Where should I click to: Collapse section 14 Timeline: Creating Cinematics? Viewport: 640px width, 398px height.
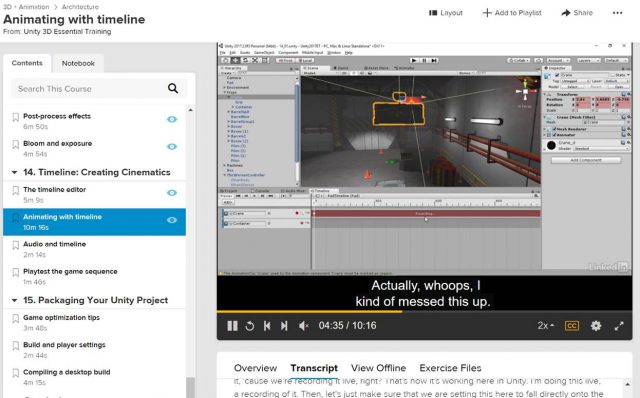click(x=14, y=172)
